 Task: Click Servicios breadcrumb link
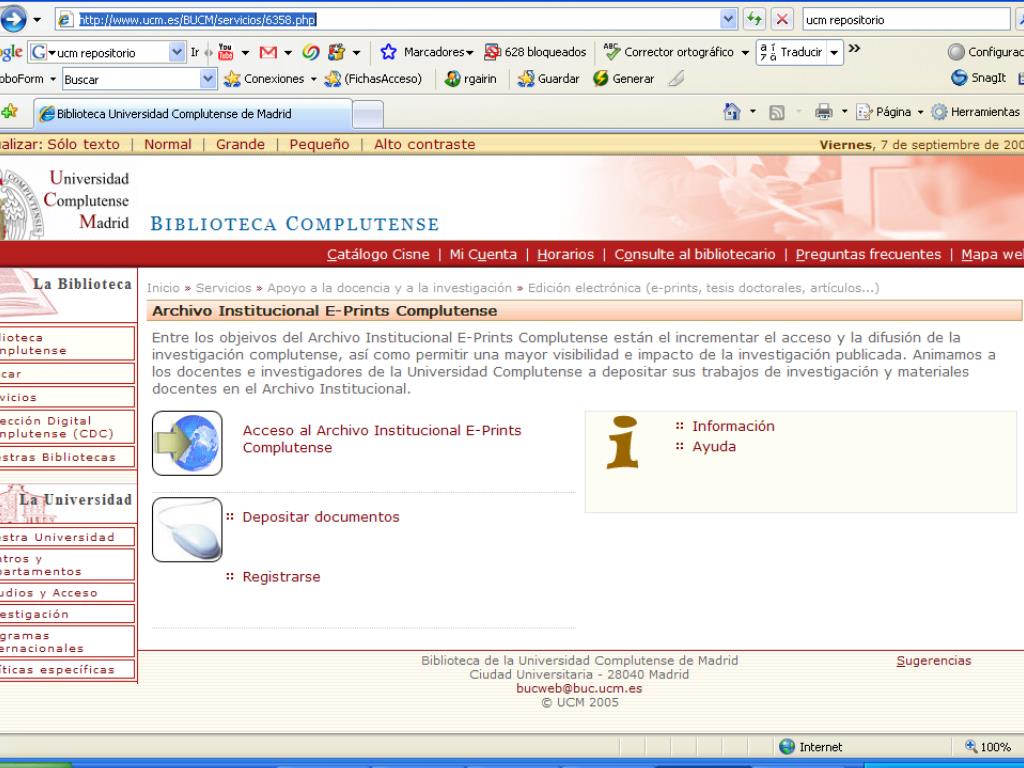[x=223, y=288]
